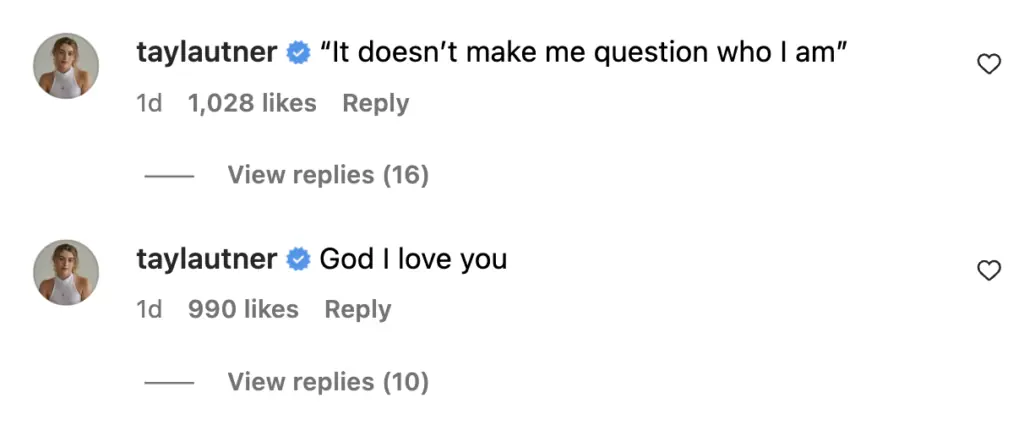Viewport: 1024px width, 436px height.
Task: Click the 1d timestamp beside 1,028 likes
Action: tap(149, 103)
